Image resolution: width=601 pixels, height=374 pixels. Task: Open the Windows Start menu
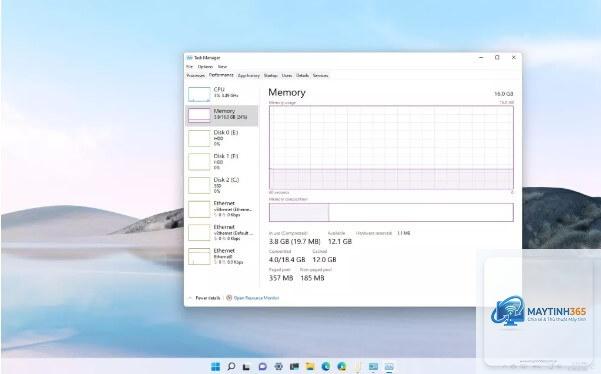click(x=215, y=367)
